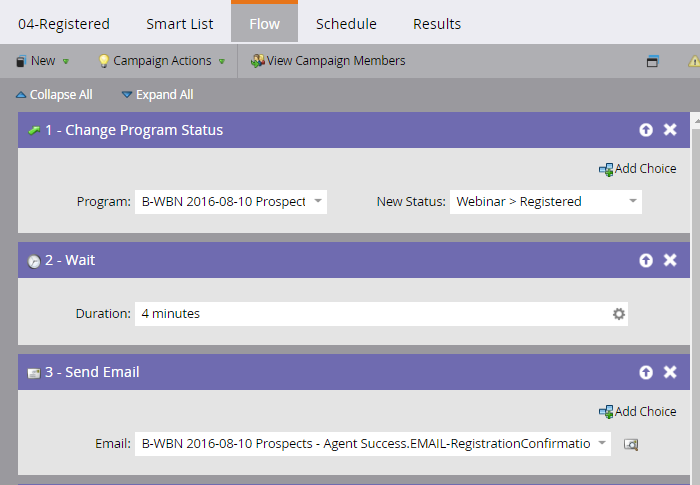Move the Send Email step up
The width and height of the screenshot is (700, 485).
(646, 372)
